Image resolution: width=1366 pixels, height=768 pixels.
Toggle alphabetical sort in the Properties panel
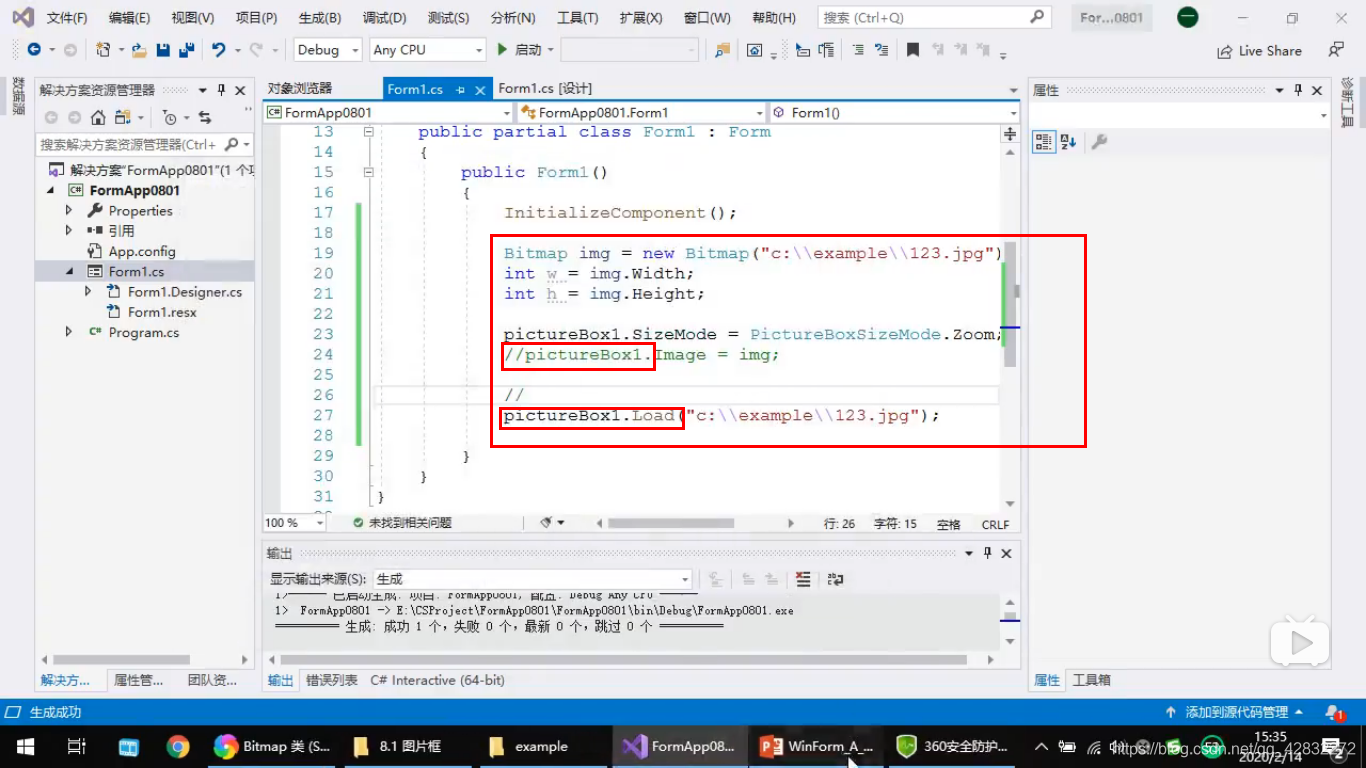pyautogui.click(x=1067, y=142)
